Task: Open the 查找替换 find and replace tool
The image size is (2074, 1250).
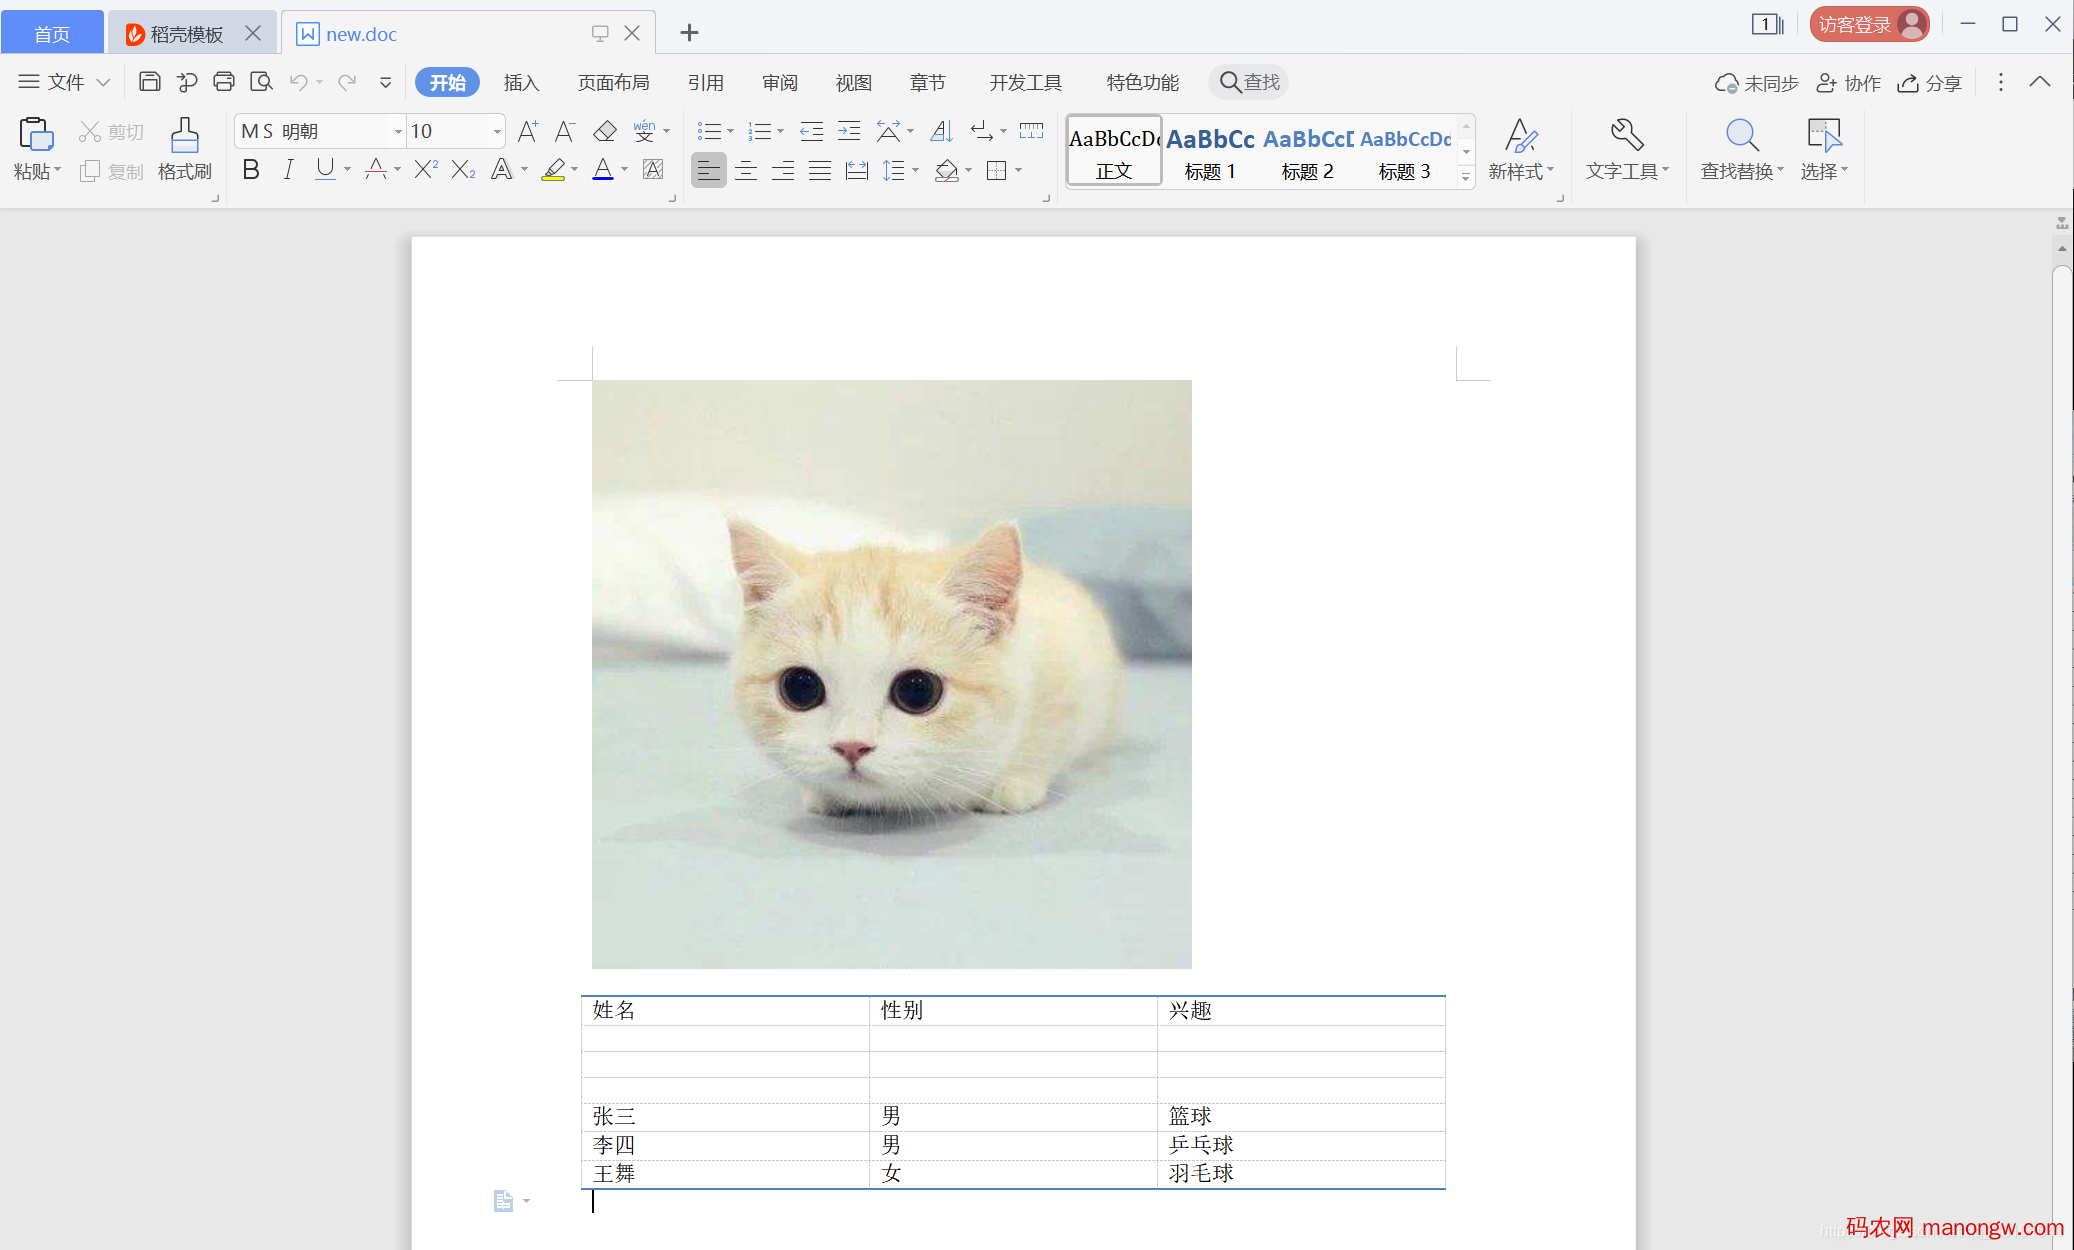Action: point(1740,148)
